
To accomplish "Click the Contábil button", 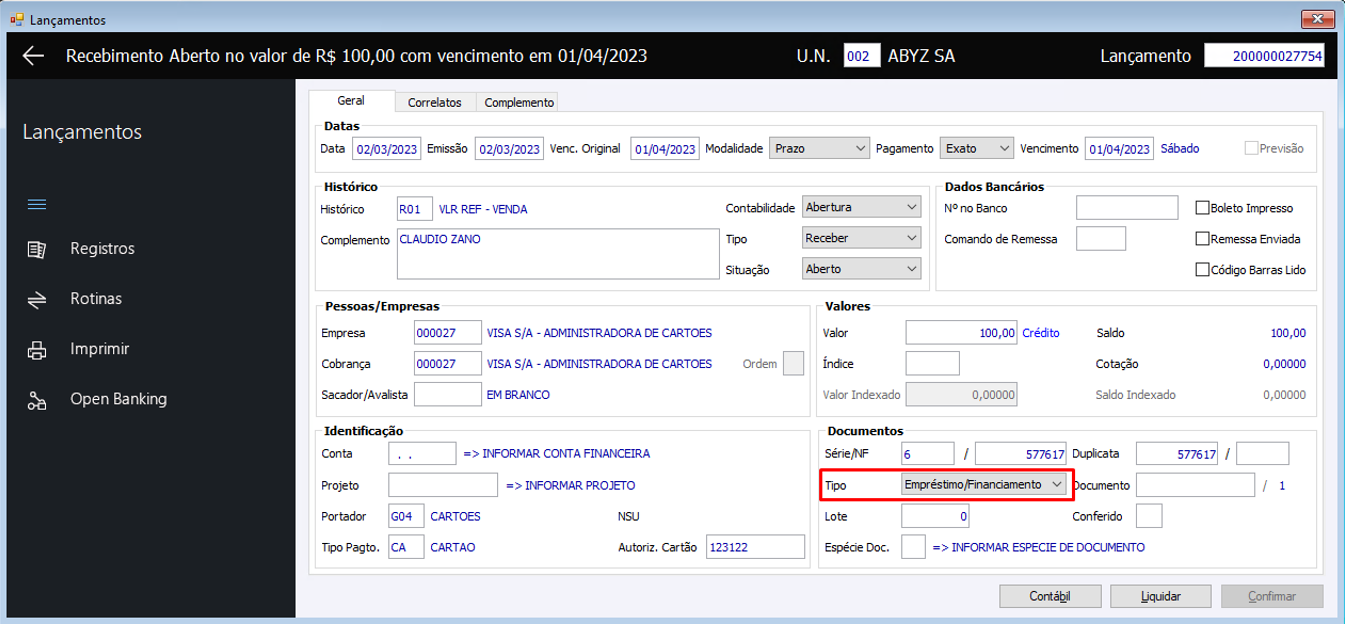I will [x=1050, y=596].
